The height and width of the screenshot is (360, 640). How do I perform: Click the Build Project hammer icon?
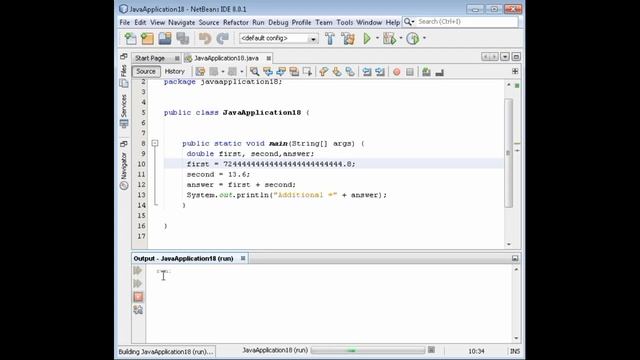coord(330,38)
